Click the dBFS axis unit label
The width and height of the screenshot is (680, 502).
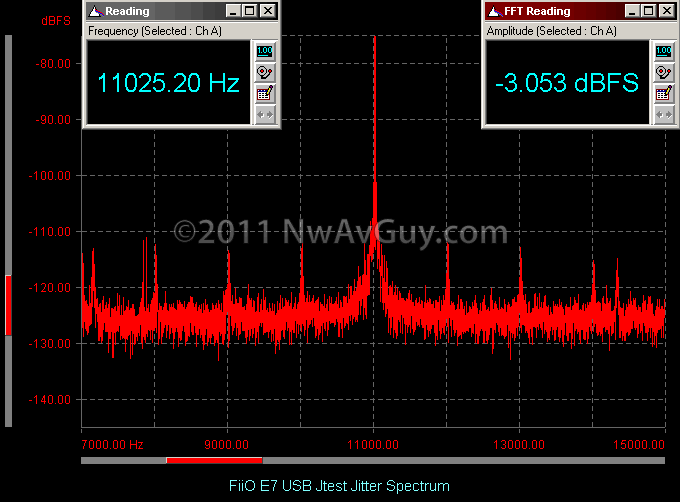click(56, 21)
